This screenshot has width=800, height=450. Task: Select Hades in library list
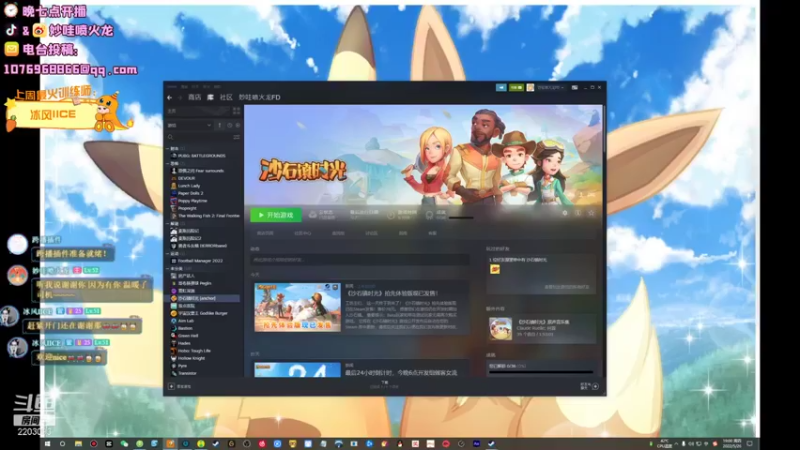point(184,343)
